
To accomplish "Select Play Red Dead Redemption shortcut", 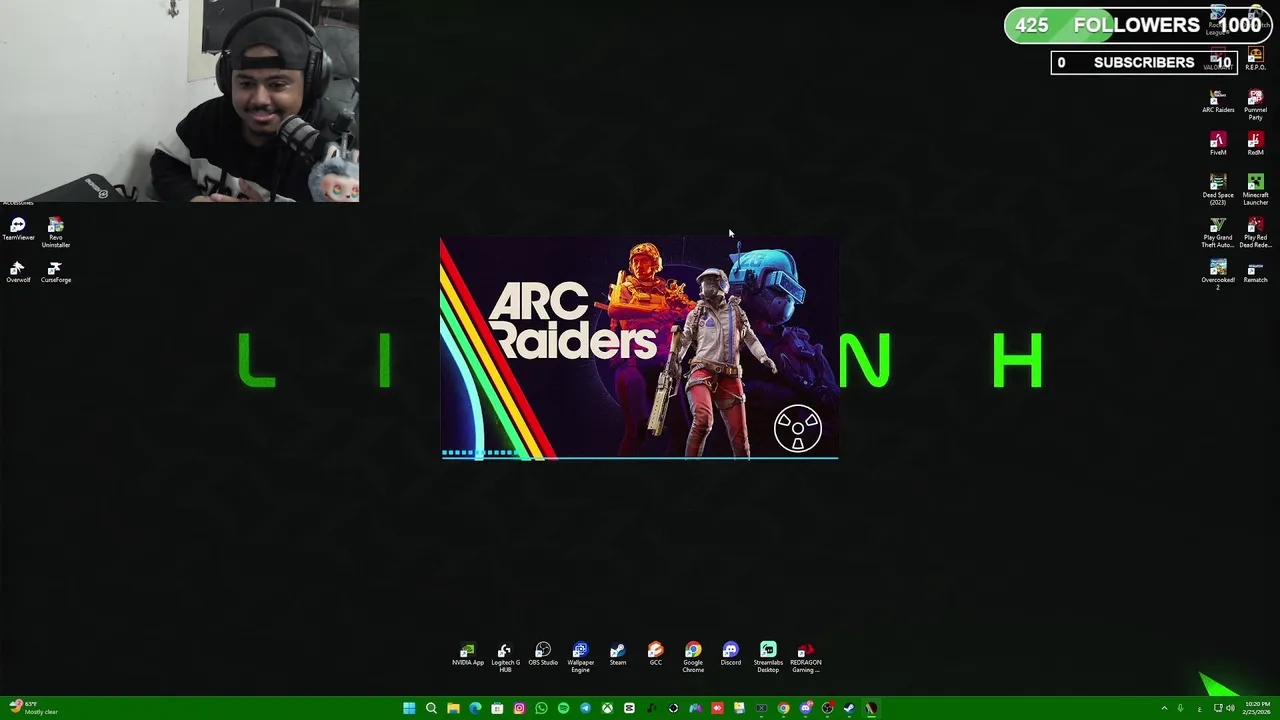I will click(x=1255, y=233).
